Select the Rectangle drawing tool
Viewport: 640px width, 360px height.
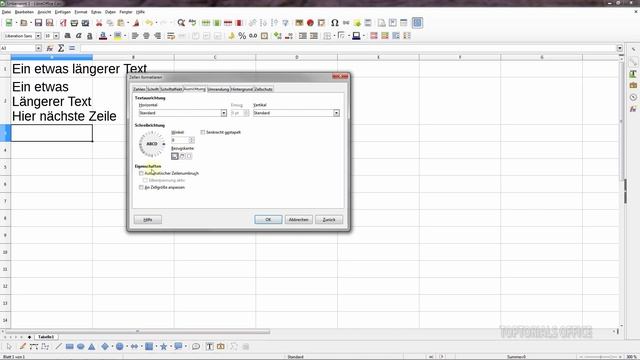70,347
